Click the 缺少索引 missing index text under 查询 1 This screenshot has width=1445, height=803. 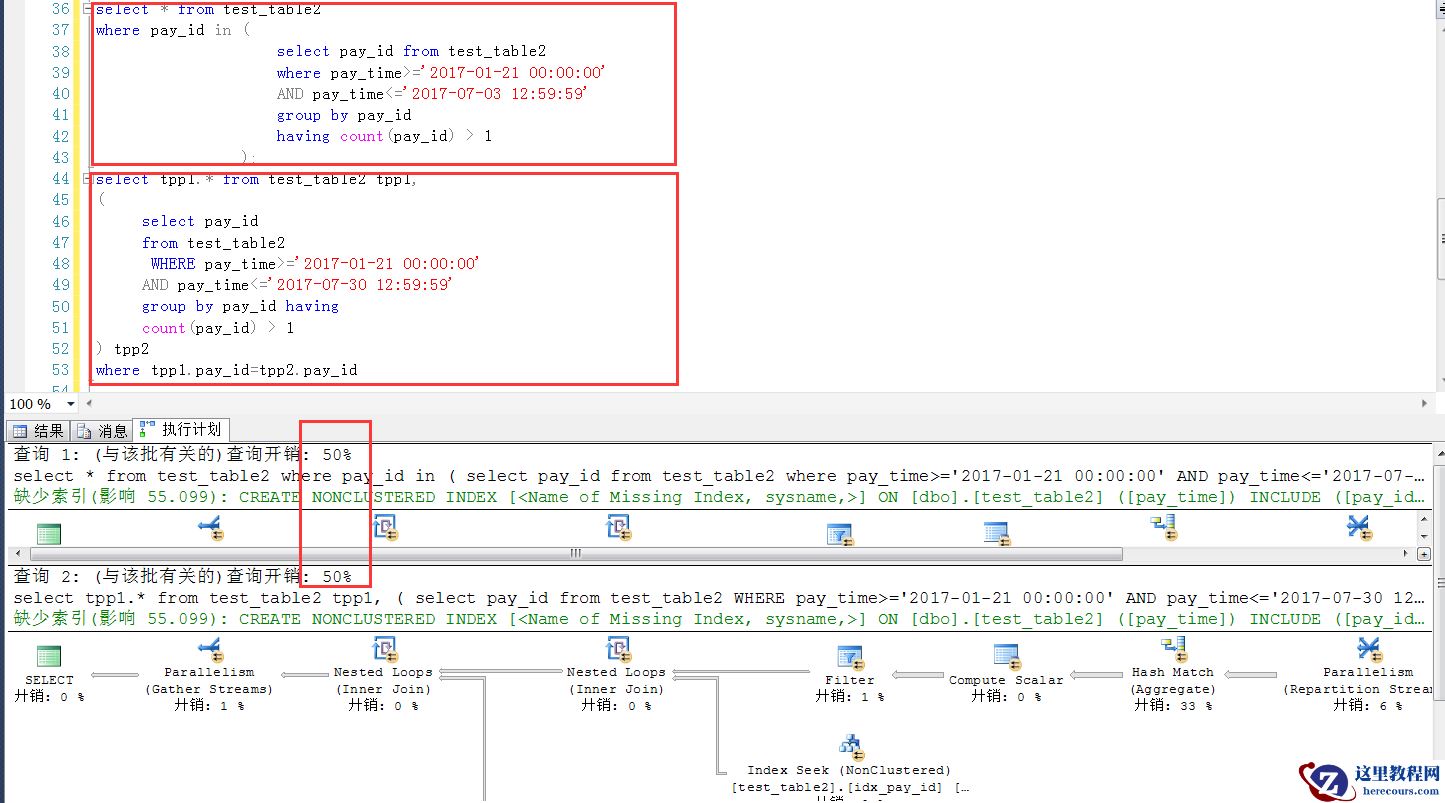[x=720, y=497]
